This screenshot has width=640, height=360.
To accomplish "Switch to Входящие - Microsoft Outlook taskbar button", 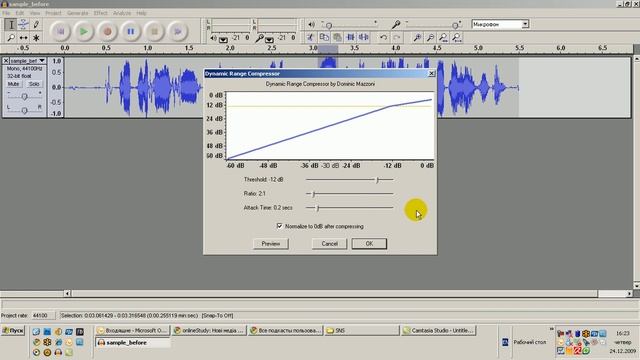I will tap(133, 331).
